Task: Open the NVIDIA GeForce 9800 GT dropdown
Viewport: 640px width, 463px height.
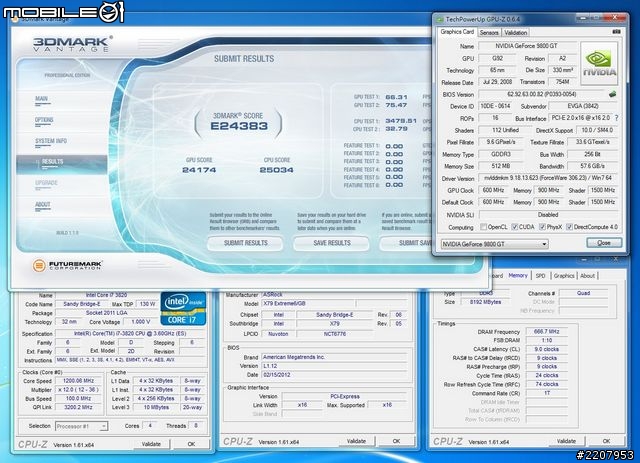Action: [494, 244]
